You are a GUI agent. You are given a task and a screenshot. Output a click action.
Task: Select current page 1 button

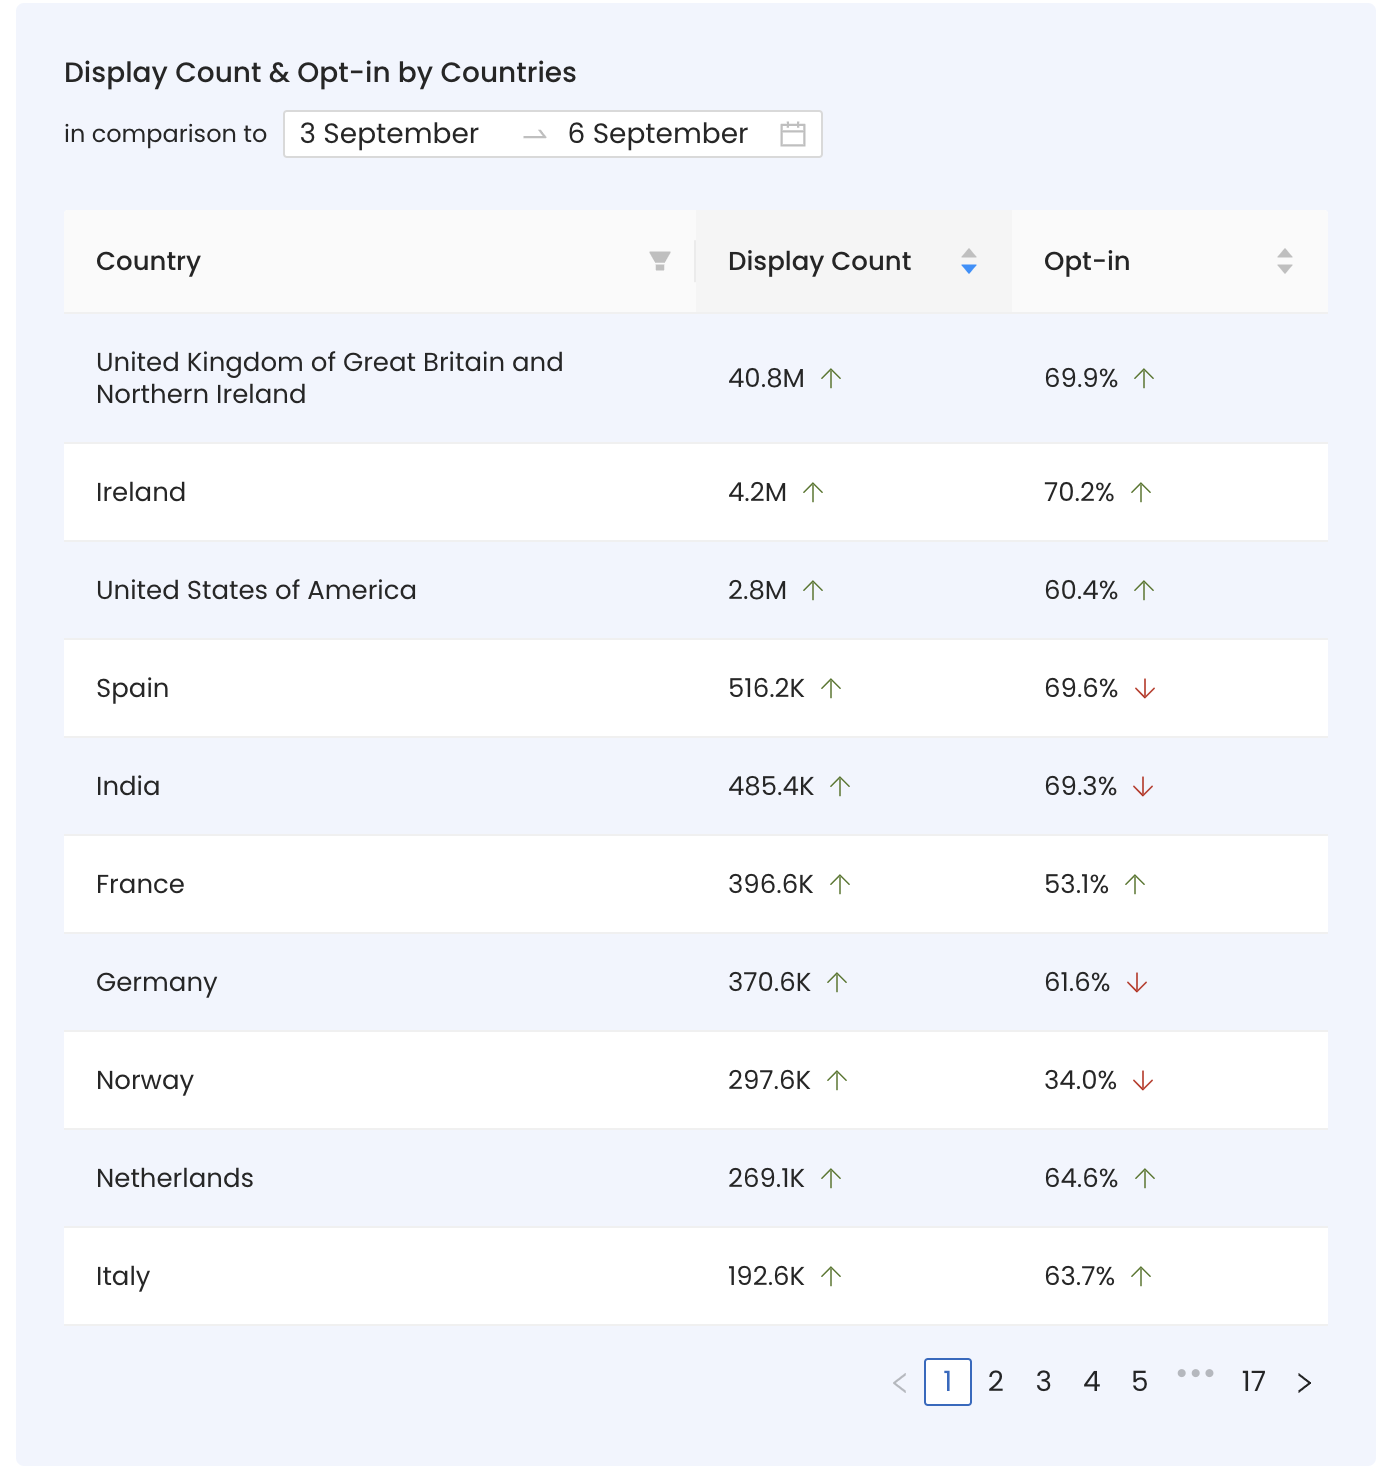point(947,1382)
